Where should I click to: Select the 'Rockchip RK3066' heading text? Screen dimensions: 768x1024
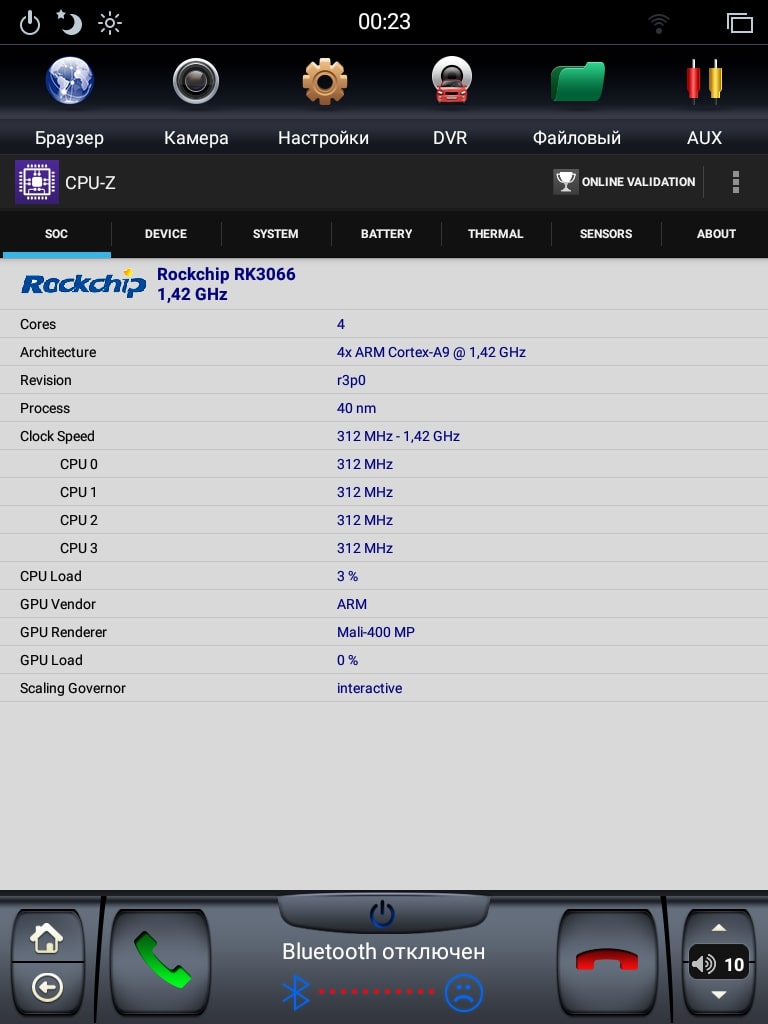[x=226, y=274]
